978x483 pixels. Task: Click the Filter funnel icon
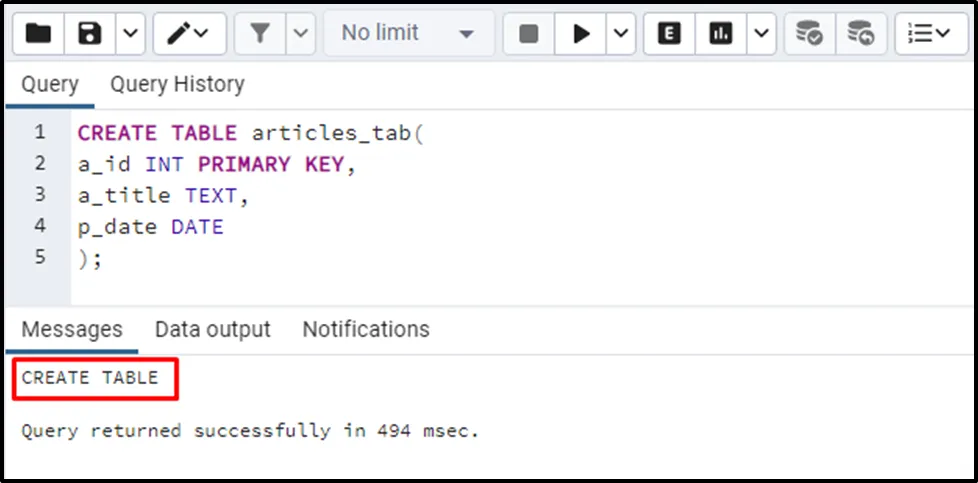click(x=260, y=34)
